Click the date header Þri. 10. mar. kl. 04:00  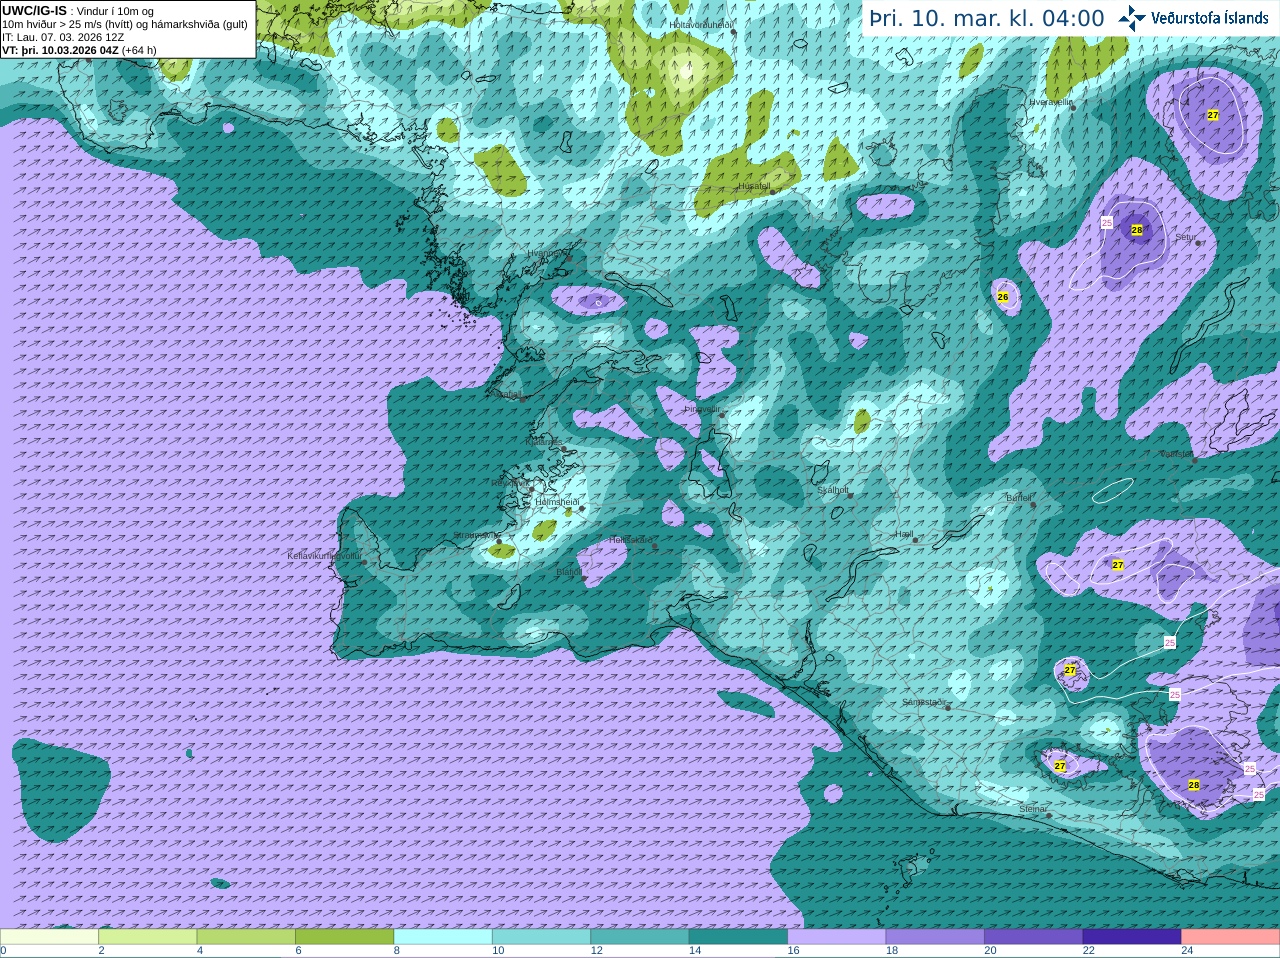[x=987, y=18]
